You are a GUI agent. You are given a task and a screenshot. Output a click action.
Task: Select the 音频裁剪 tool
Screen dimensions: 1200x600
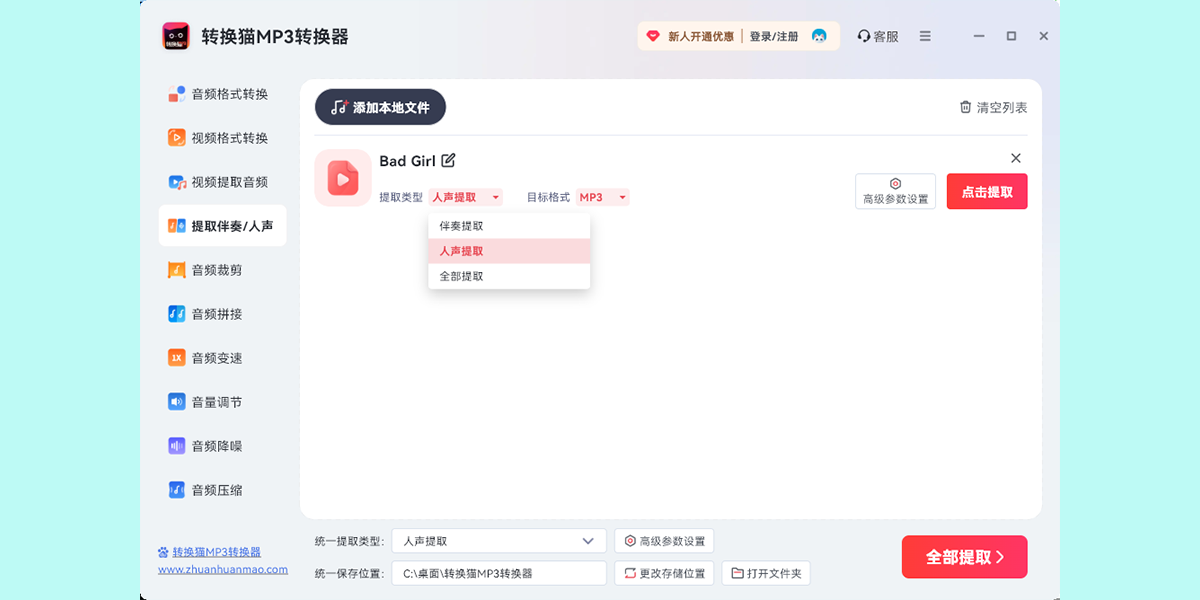coord(219,269)
